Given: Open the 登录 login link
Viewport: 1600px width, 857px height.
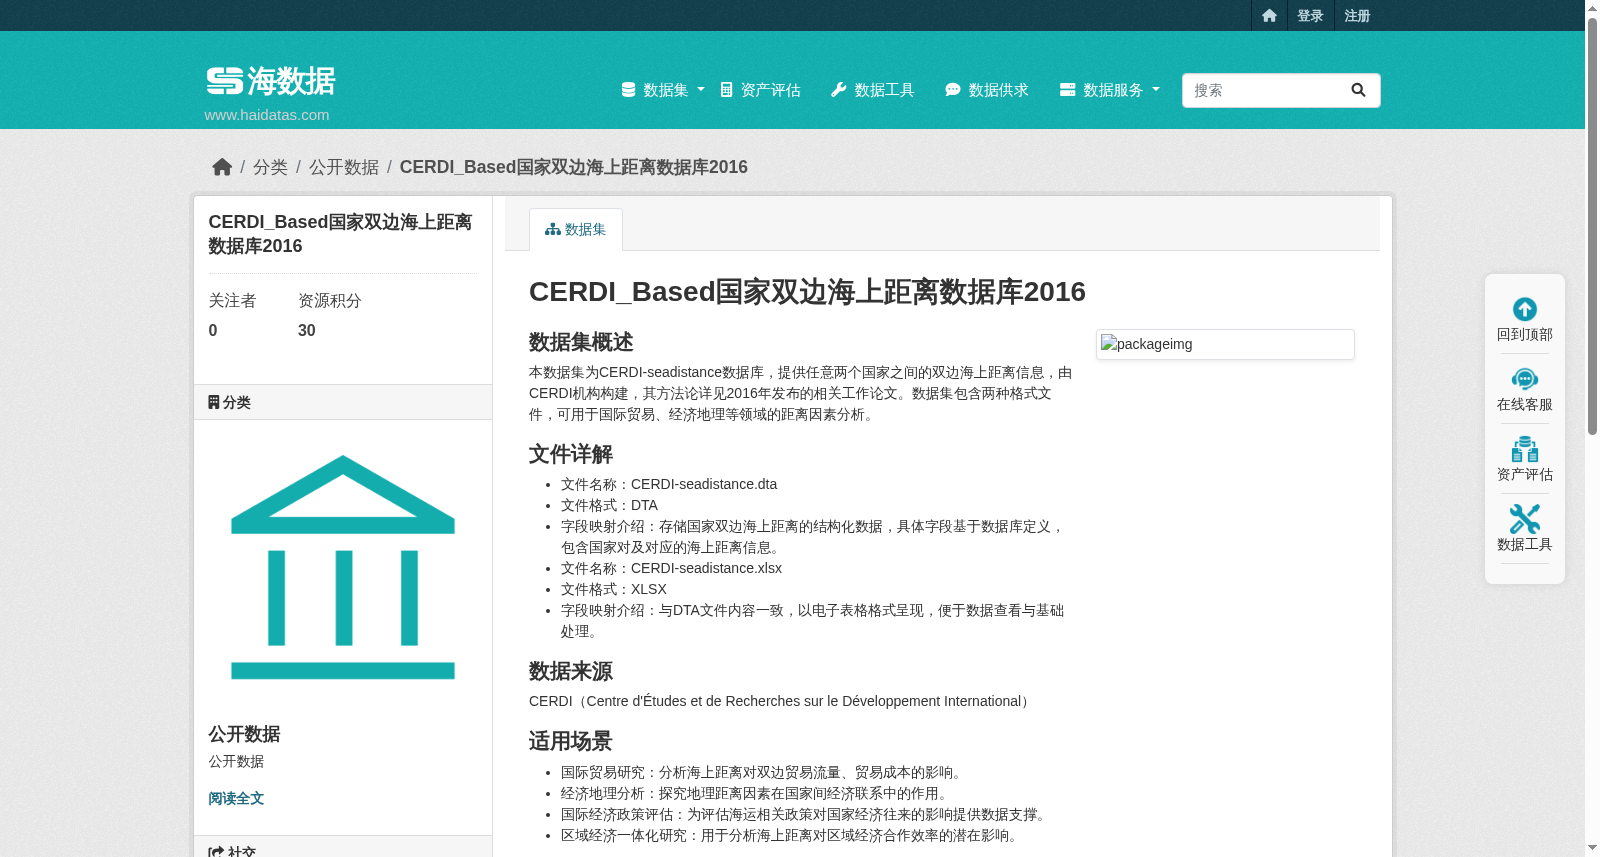Looking at the screenshot, I should click(1310, 16).
